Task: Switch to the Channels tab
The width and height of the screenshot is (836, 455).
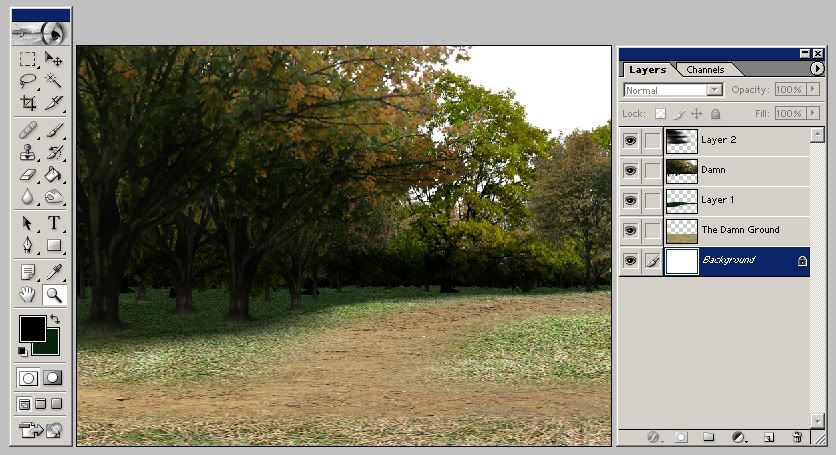Action: 705,70
